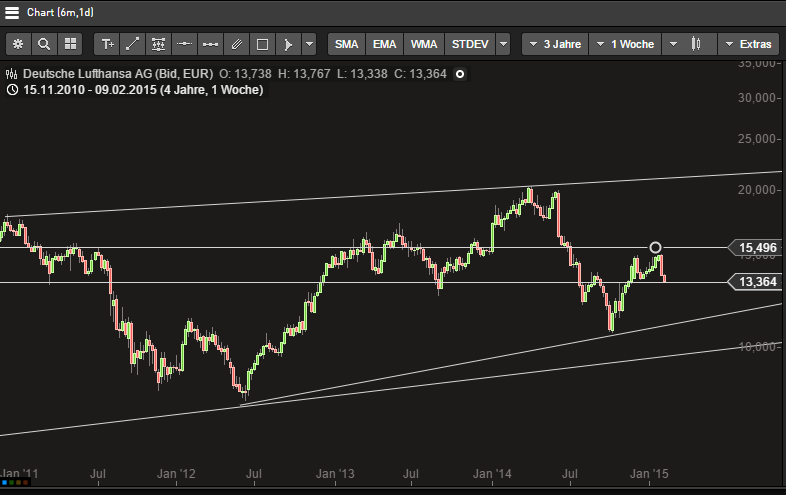Toggle the circle marker next to close price

pyautogui.click(x=459, y=74)
